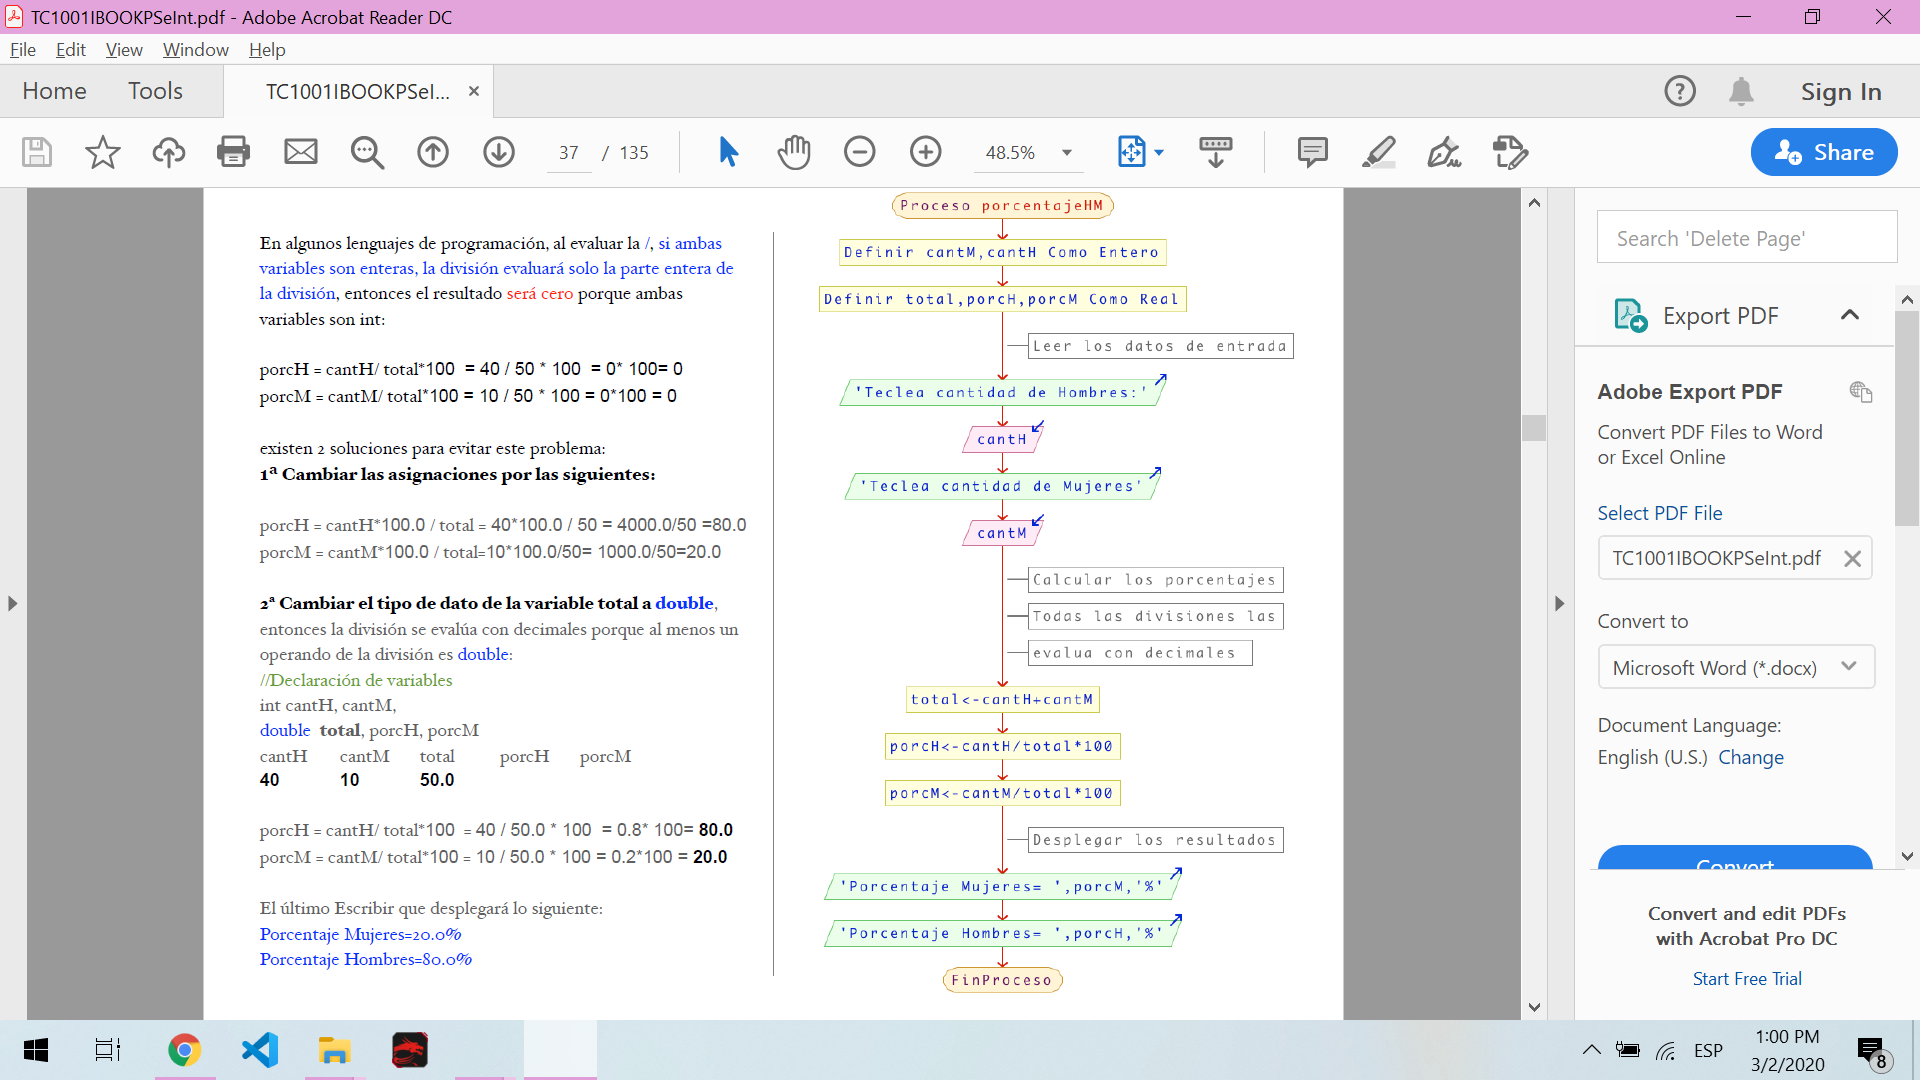Collapse the Export PDF panel
Screen dimensions: 1920x1080
(x=1849, y=315)
